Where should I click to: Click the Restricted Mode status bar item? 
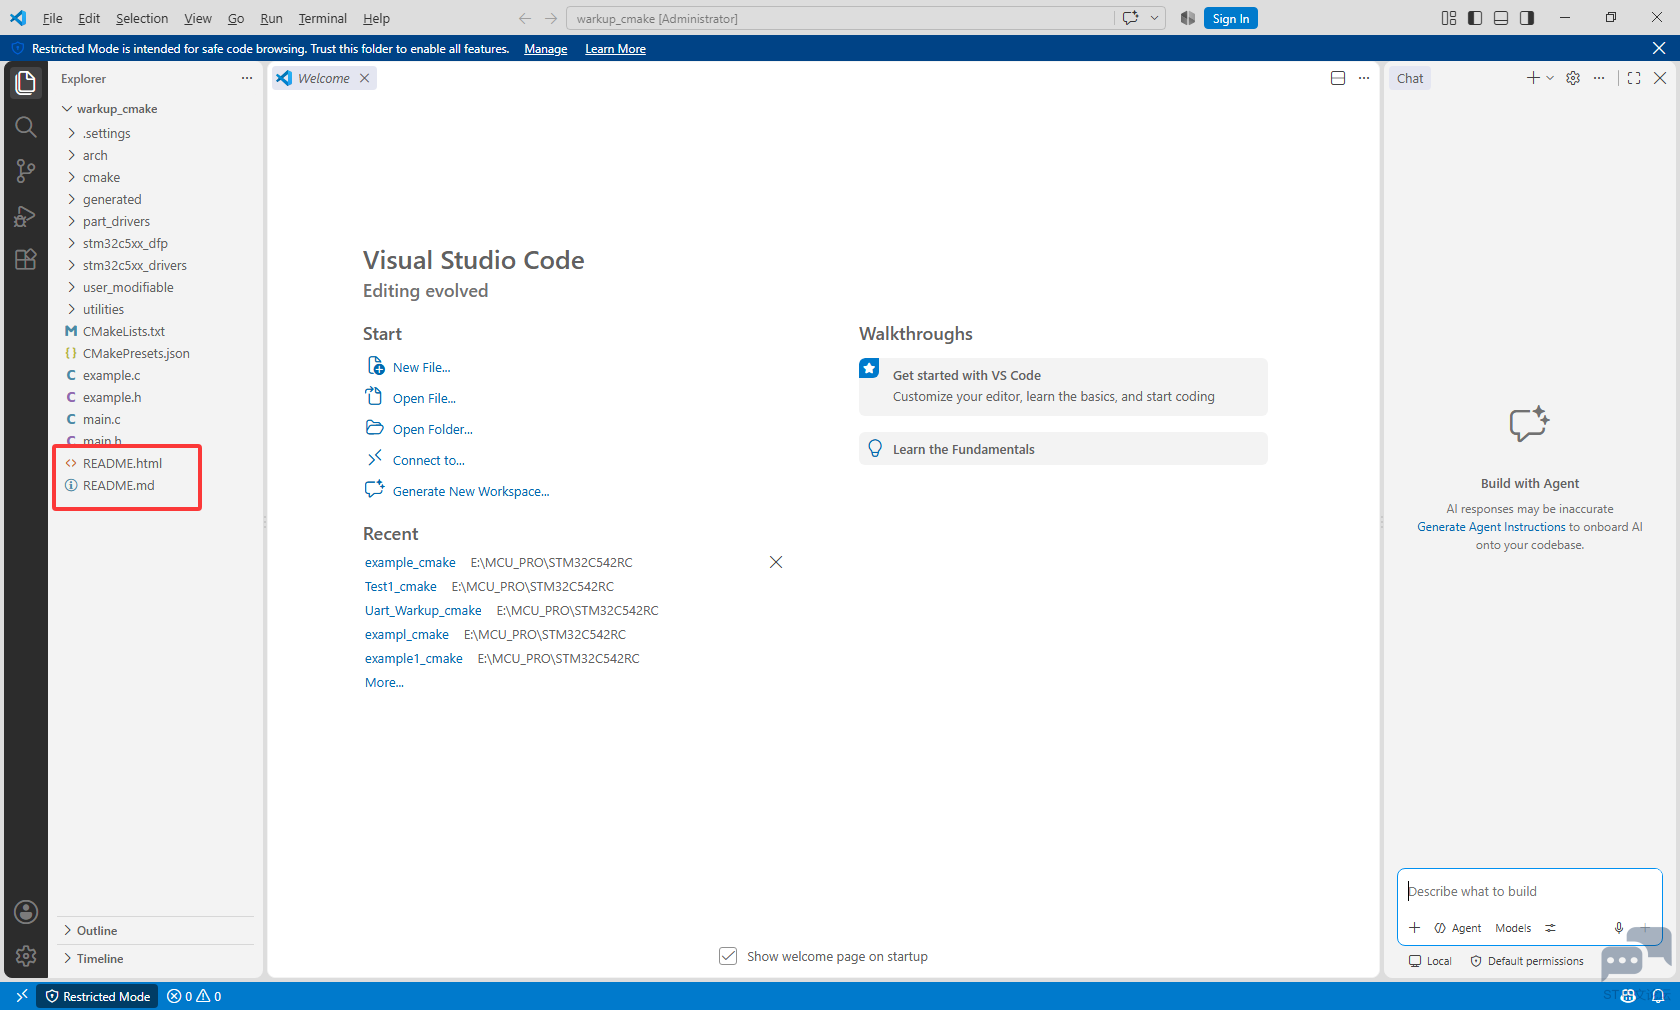(98, 996)
